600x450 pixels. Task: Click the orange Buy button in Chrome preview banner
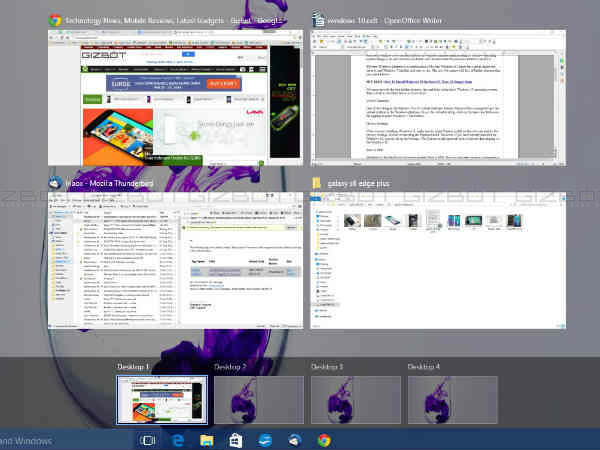point(224,83)
